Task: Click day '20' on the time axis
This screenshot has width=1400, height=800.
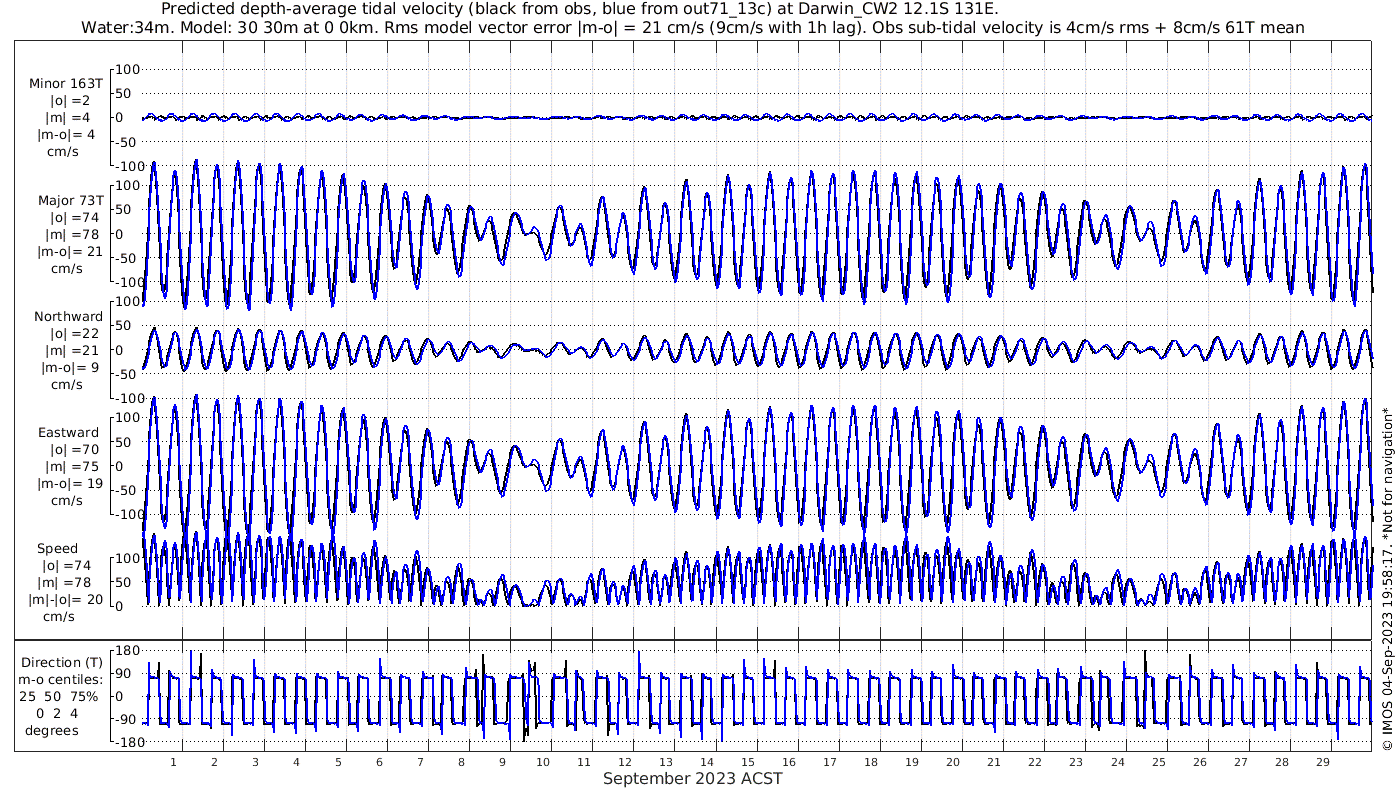Action: coord(953,762)
